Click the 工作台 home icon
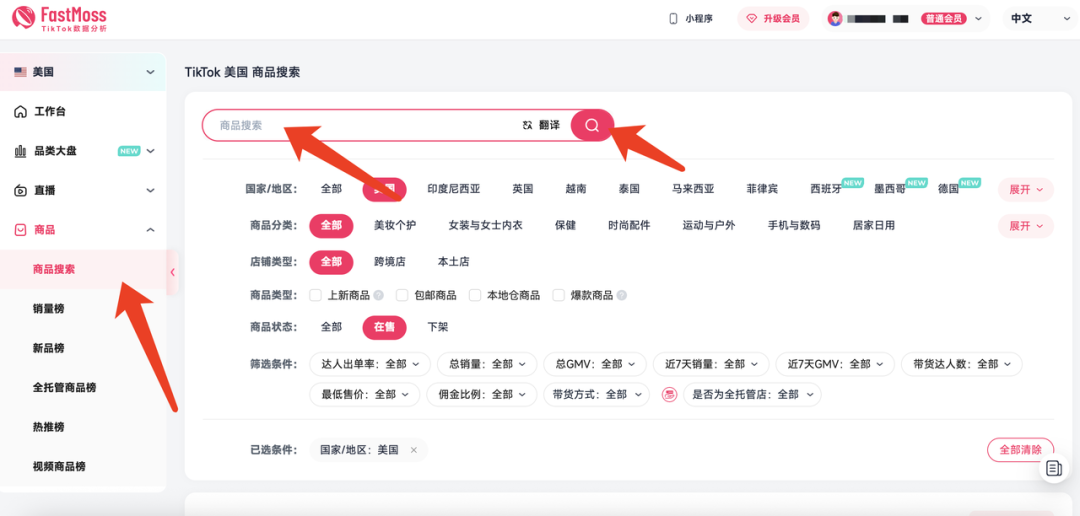The image size is (1080, 516). 21,112
